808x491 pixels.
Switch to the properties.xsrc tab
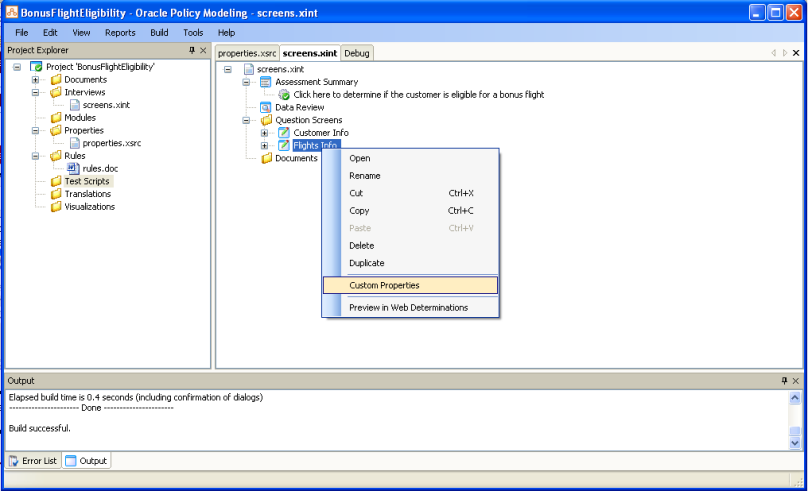tap(247, 53)
